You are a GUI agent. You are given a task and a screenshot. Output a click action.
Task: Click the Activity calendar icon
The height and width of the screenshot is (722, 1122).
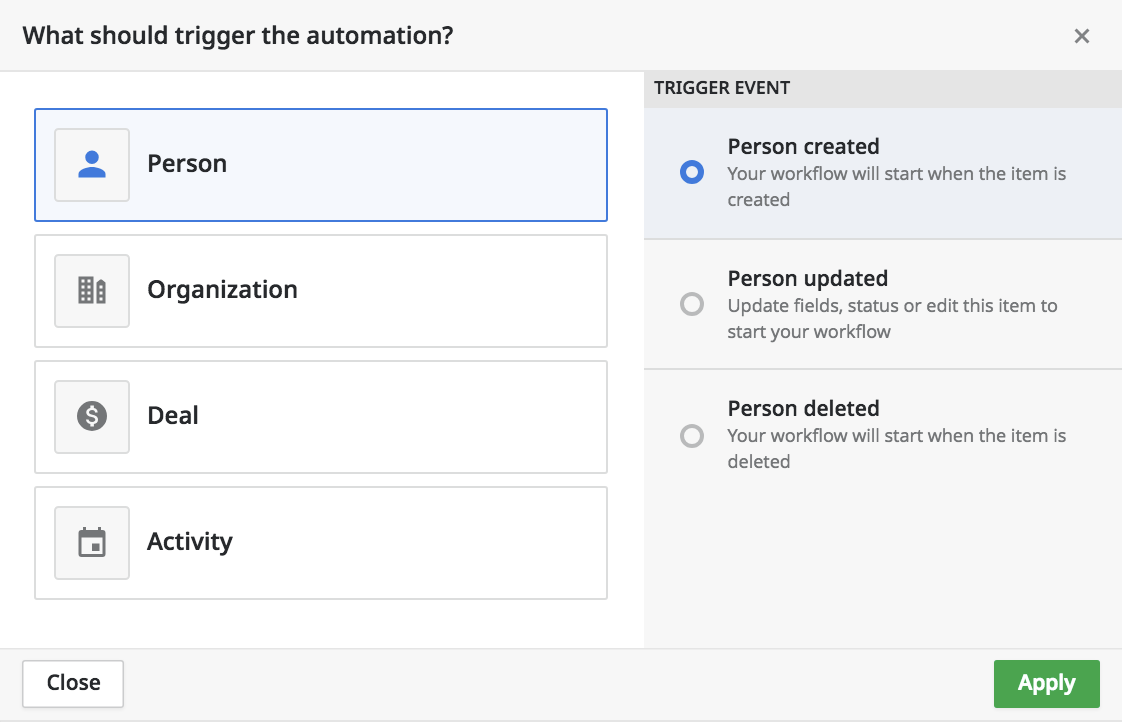[92, 543]
